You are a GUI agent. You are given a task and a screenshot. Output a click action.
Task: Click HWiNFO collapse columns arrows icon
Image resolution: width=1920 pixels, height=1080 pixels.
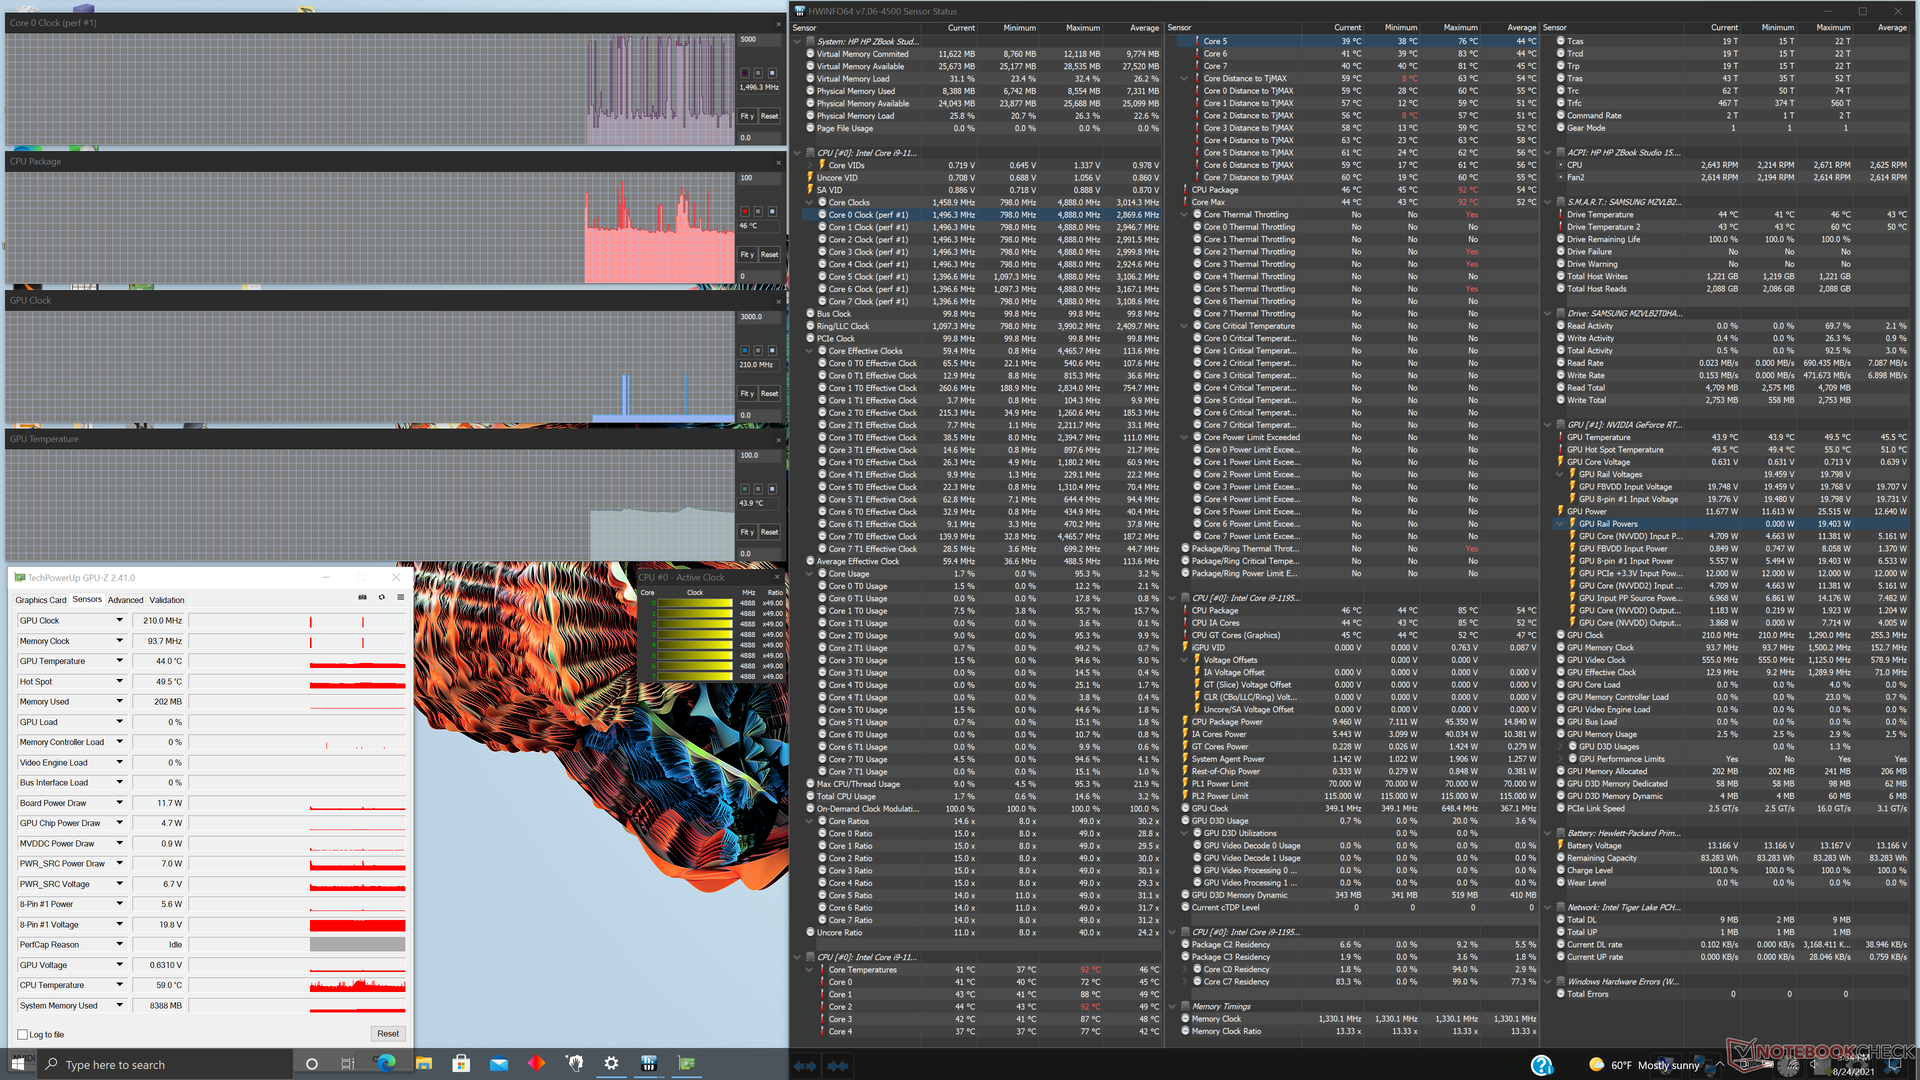pos(838,1066)
